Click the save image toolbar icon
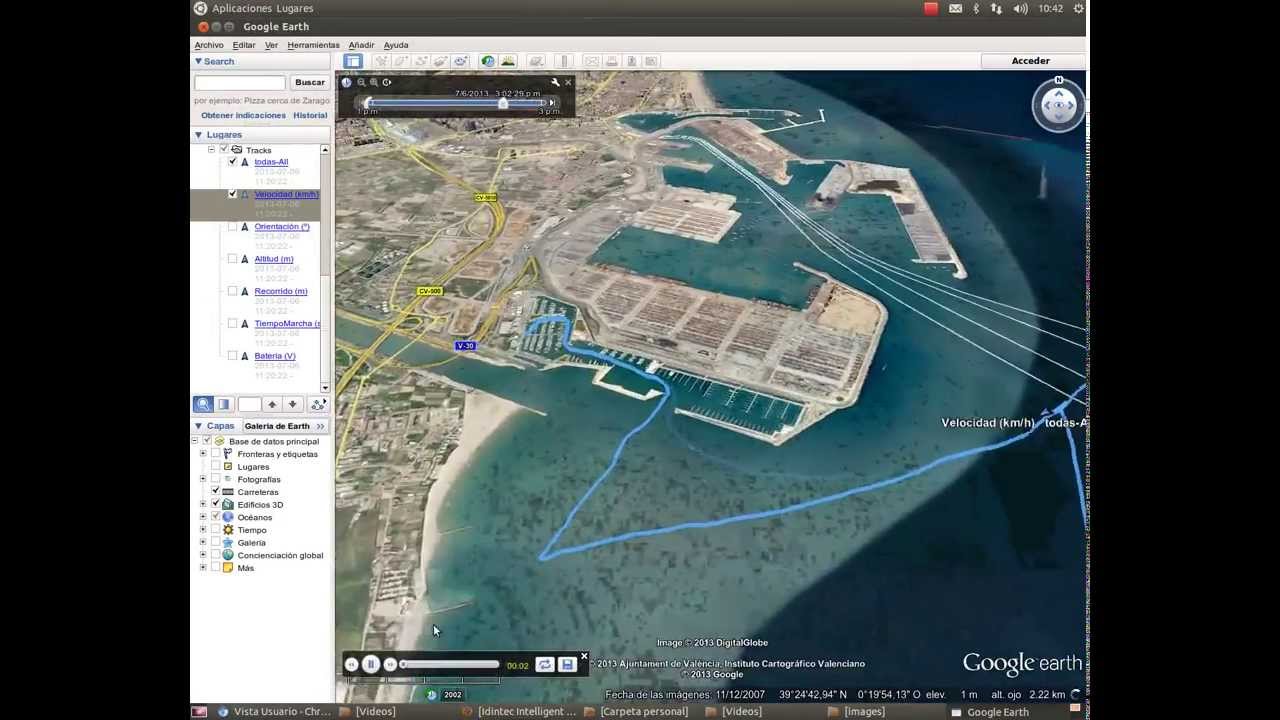1280x720 pixels. (632, 61)
